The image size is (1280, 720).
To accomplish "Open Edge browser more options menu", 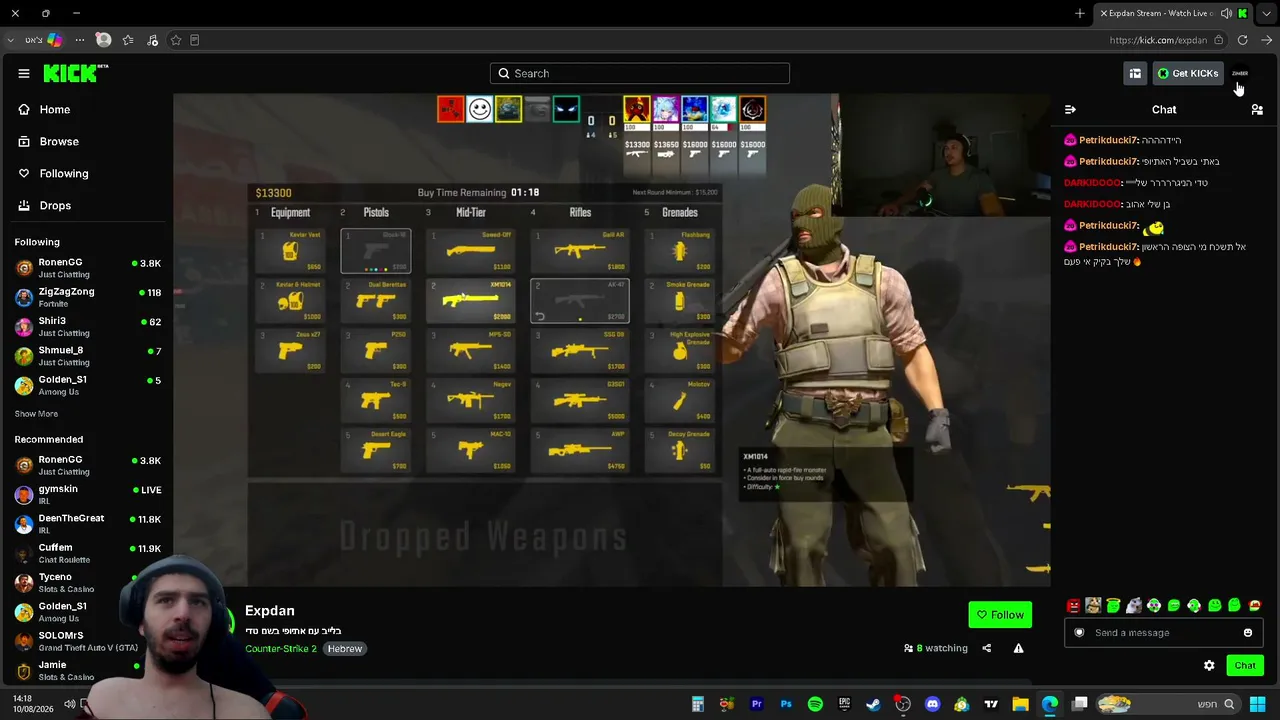I will (79, 40).
